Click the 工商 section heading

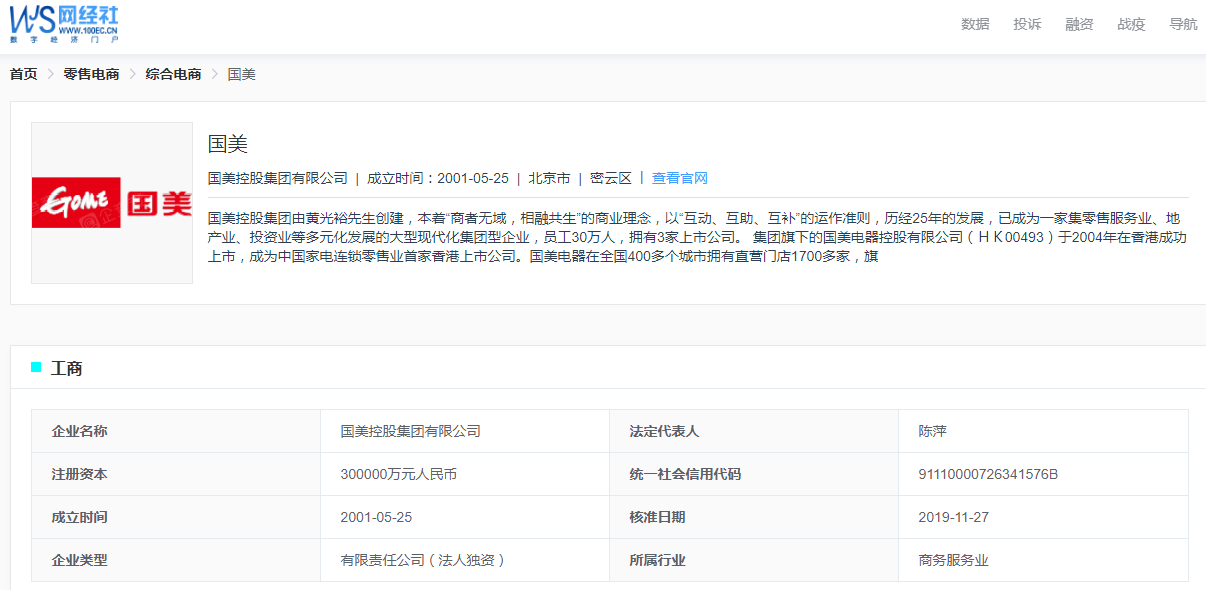click(x=67, y=368)
